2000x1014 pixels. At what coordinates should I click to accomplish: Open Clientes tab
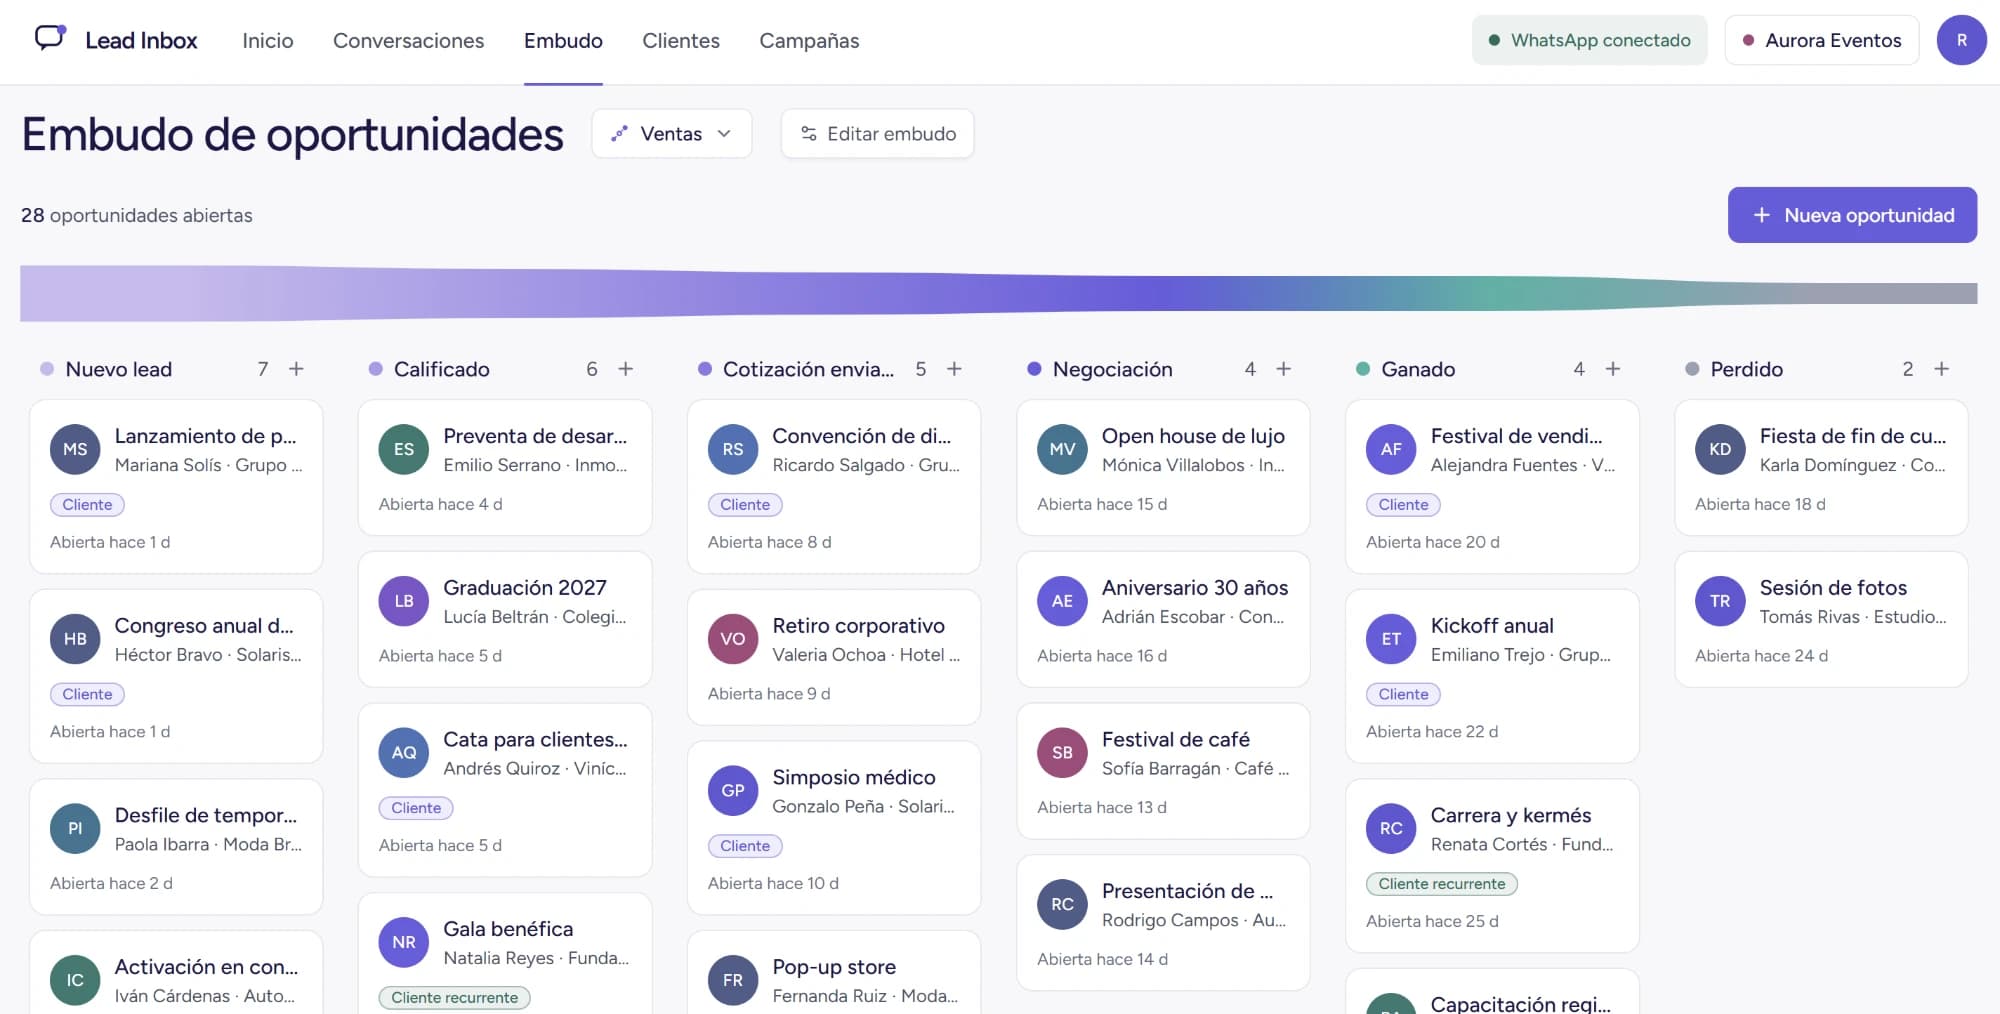[681, 41]
